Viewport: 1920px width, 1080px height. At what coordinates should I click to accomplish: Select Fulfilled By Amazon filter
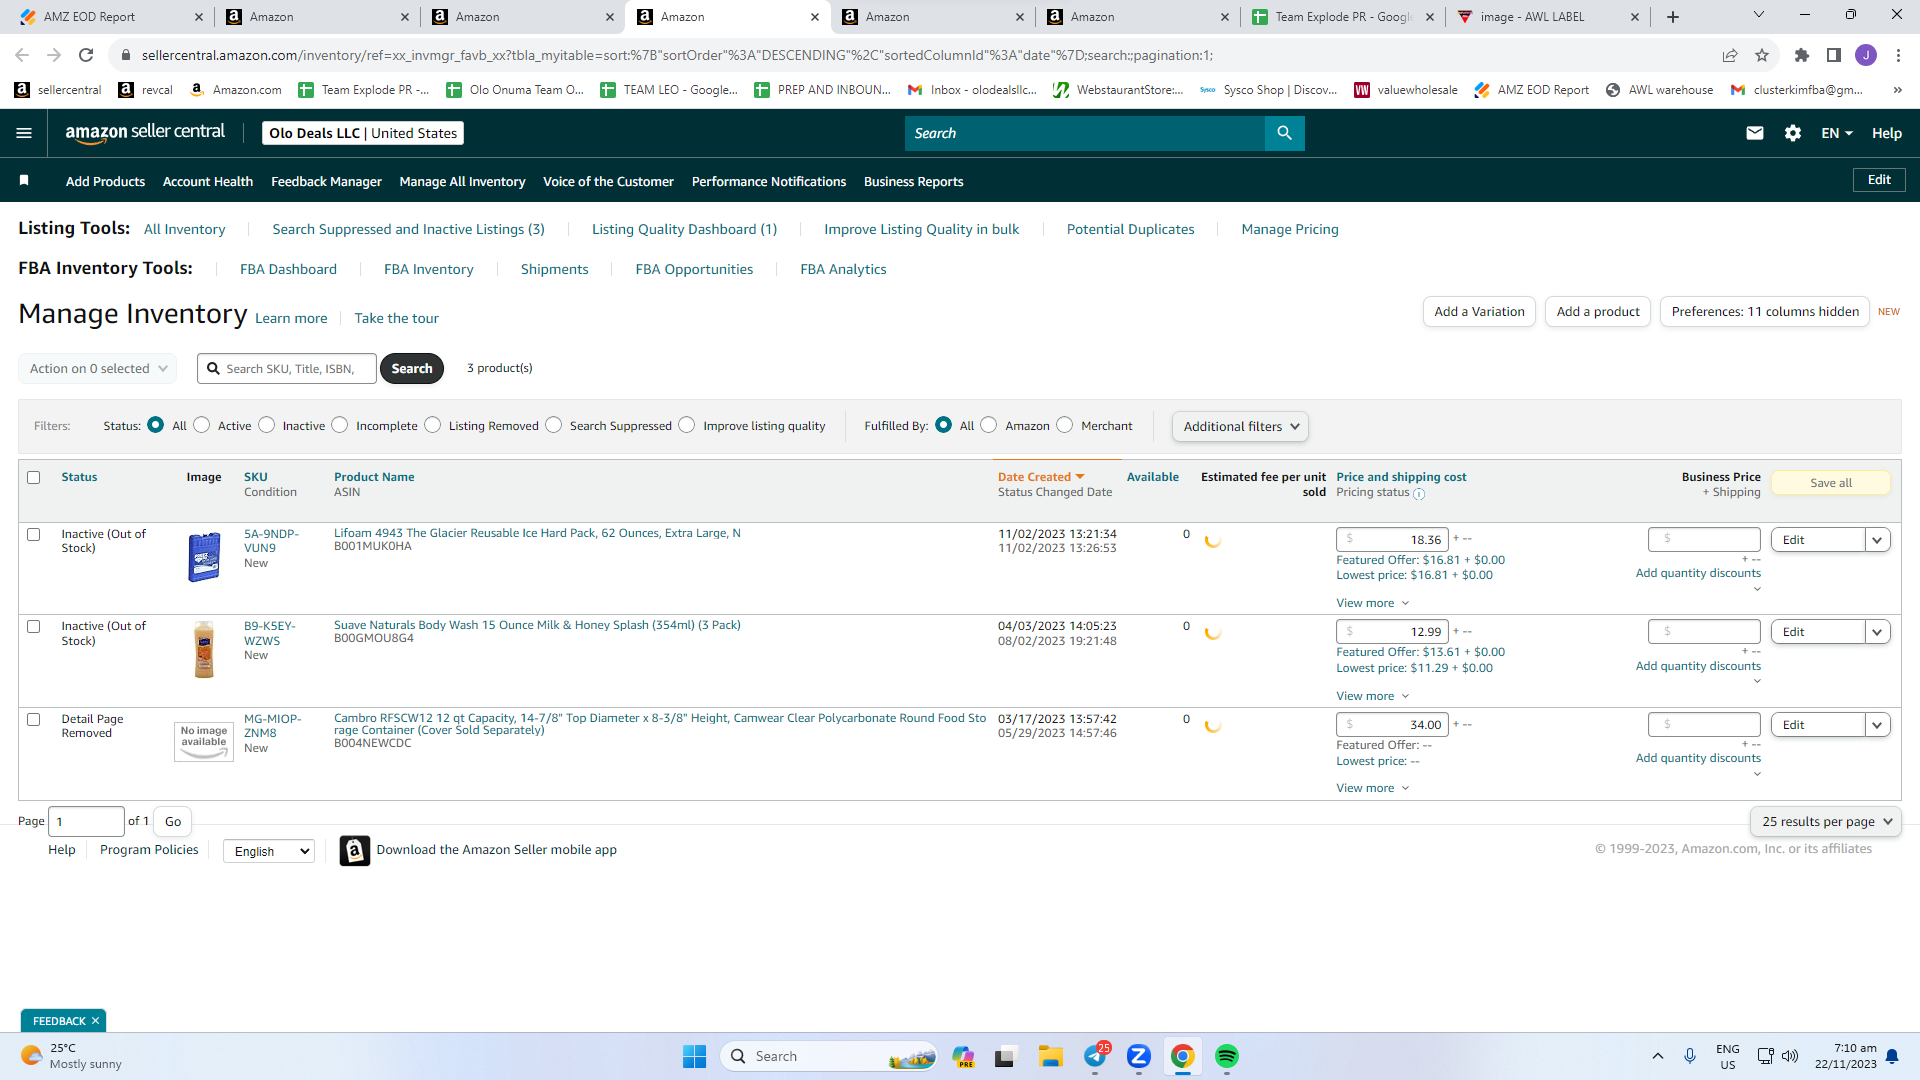click(989, 425)
